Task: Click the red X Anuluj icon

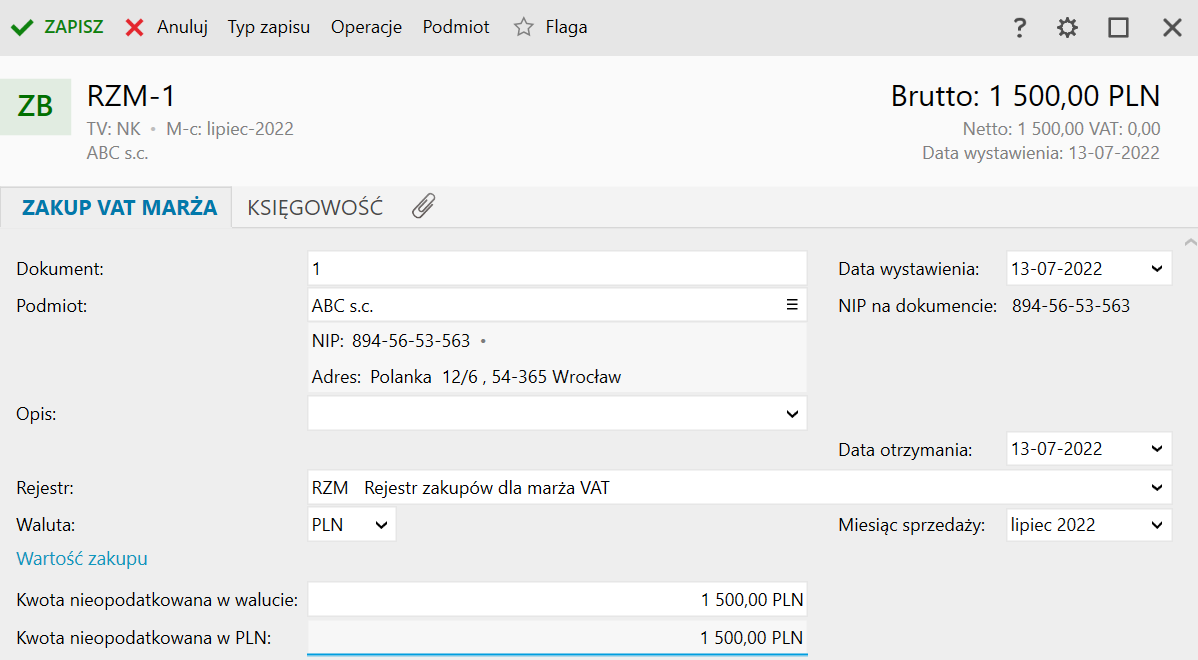Action: click(x=134, y=28)
